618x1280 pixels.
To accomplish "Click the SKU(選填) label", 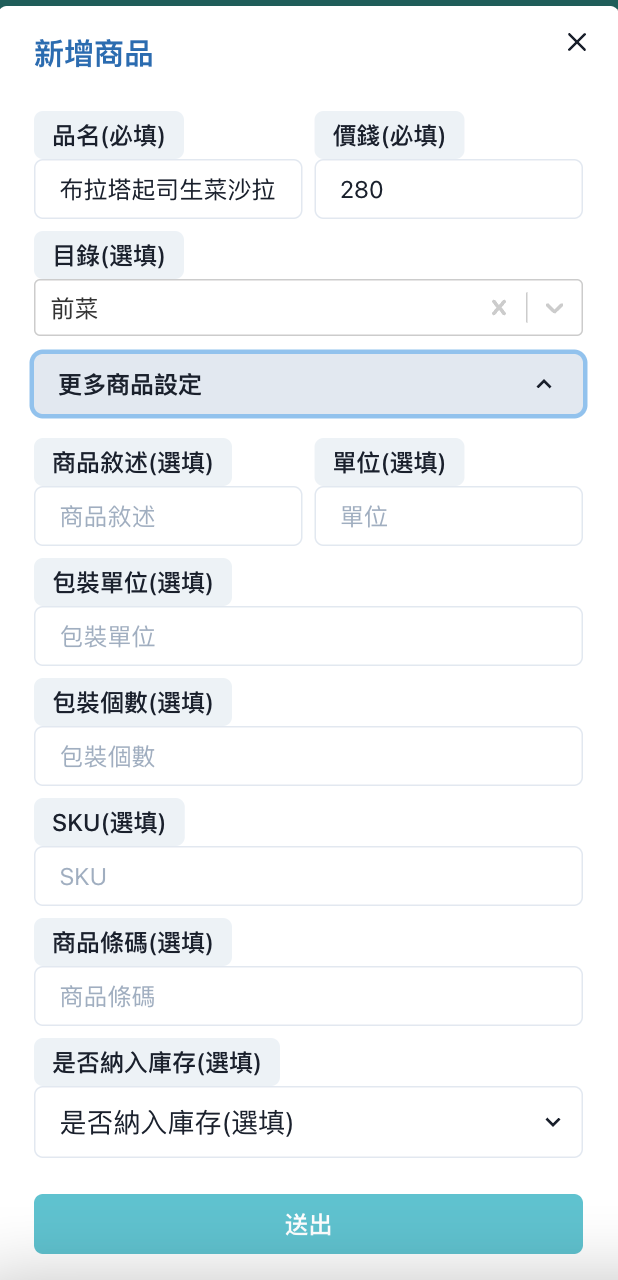I will (x=109, y=822).
